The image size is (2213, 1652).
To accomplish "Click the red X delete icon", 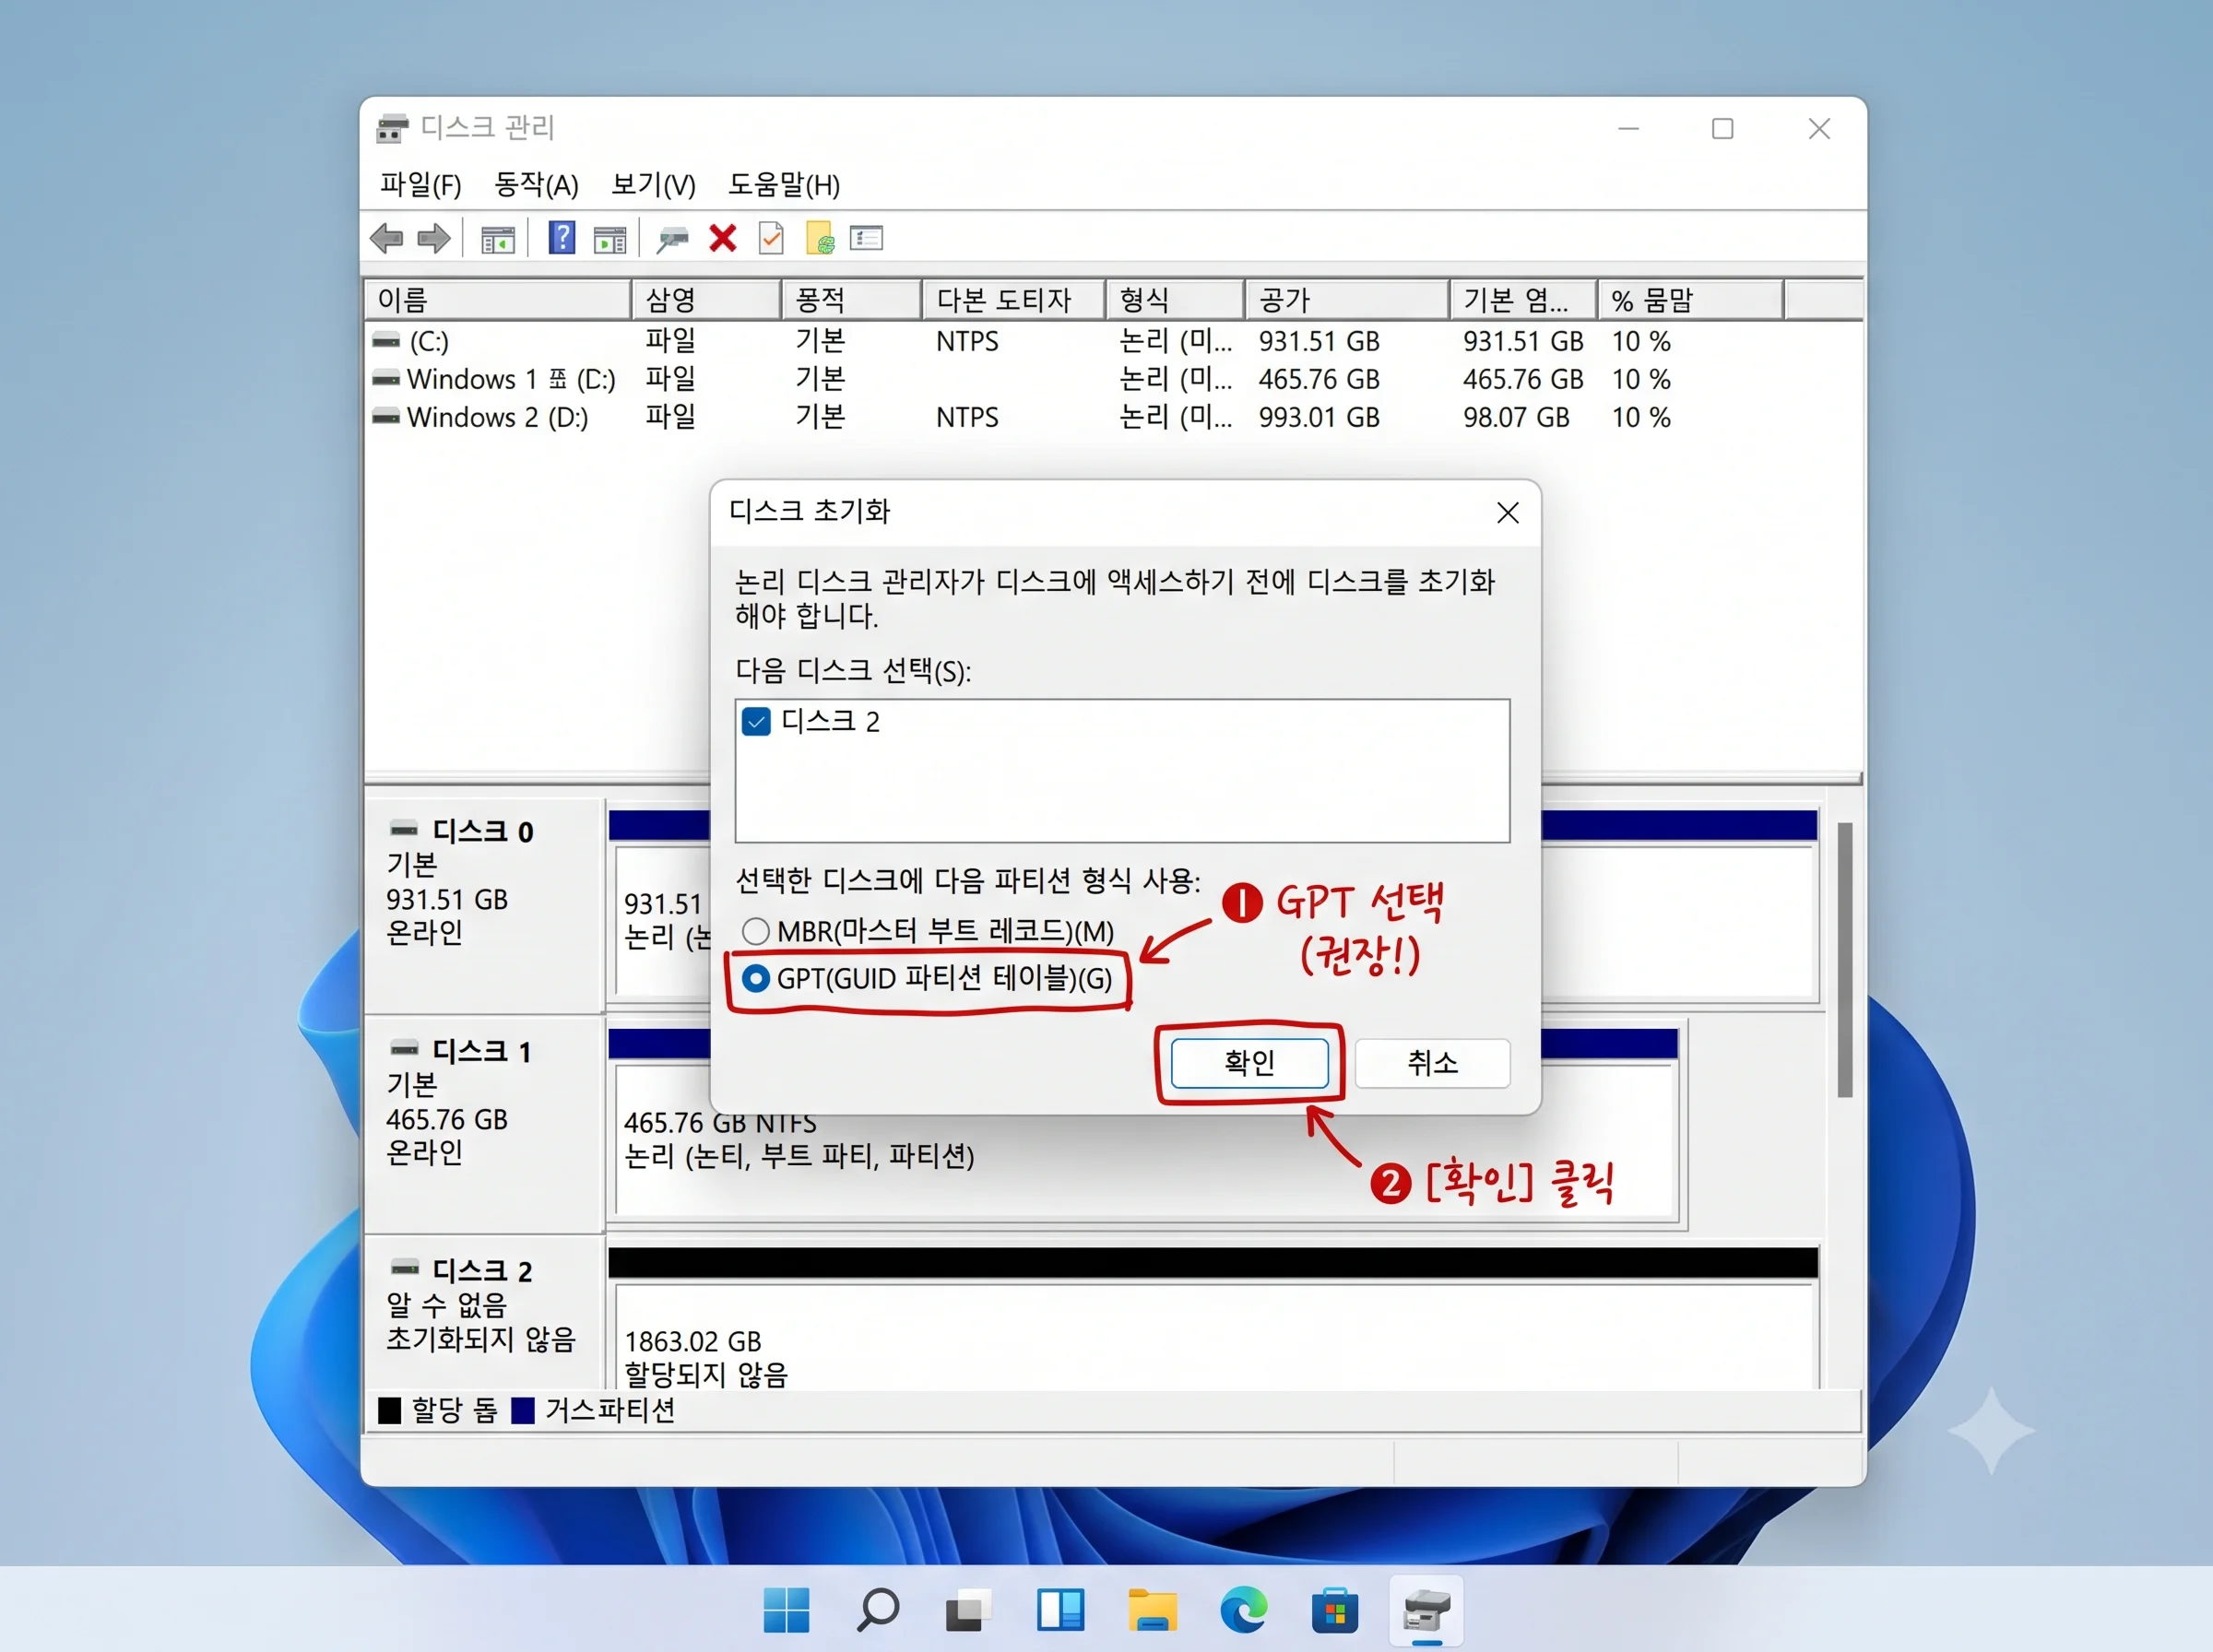I will (722, 239).
